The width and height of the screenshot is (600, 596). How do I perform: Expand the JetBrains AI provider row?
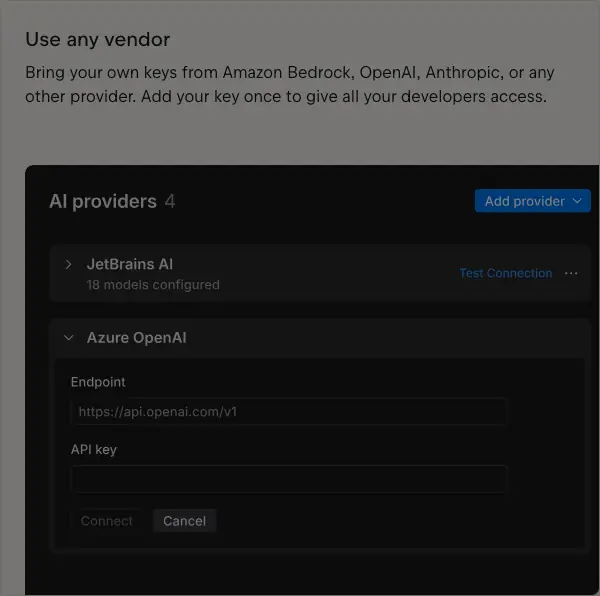68,264
